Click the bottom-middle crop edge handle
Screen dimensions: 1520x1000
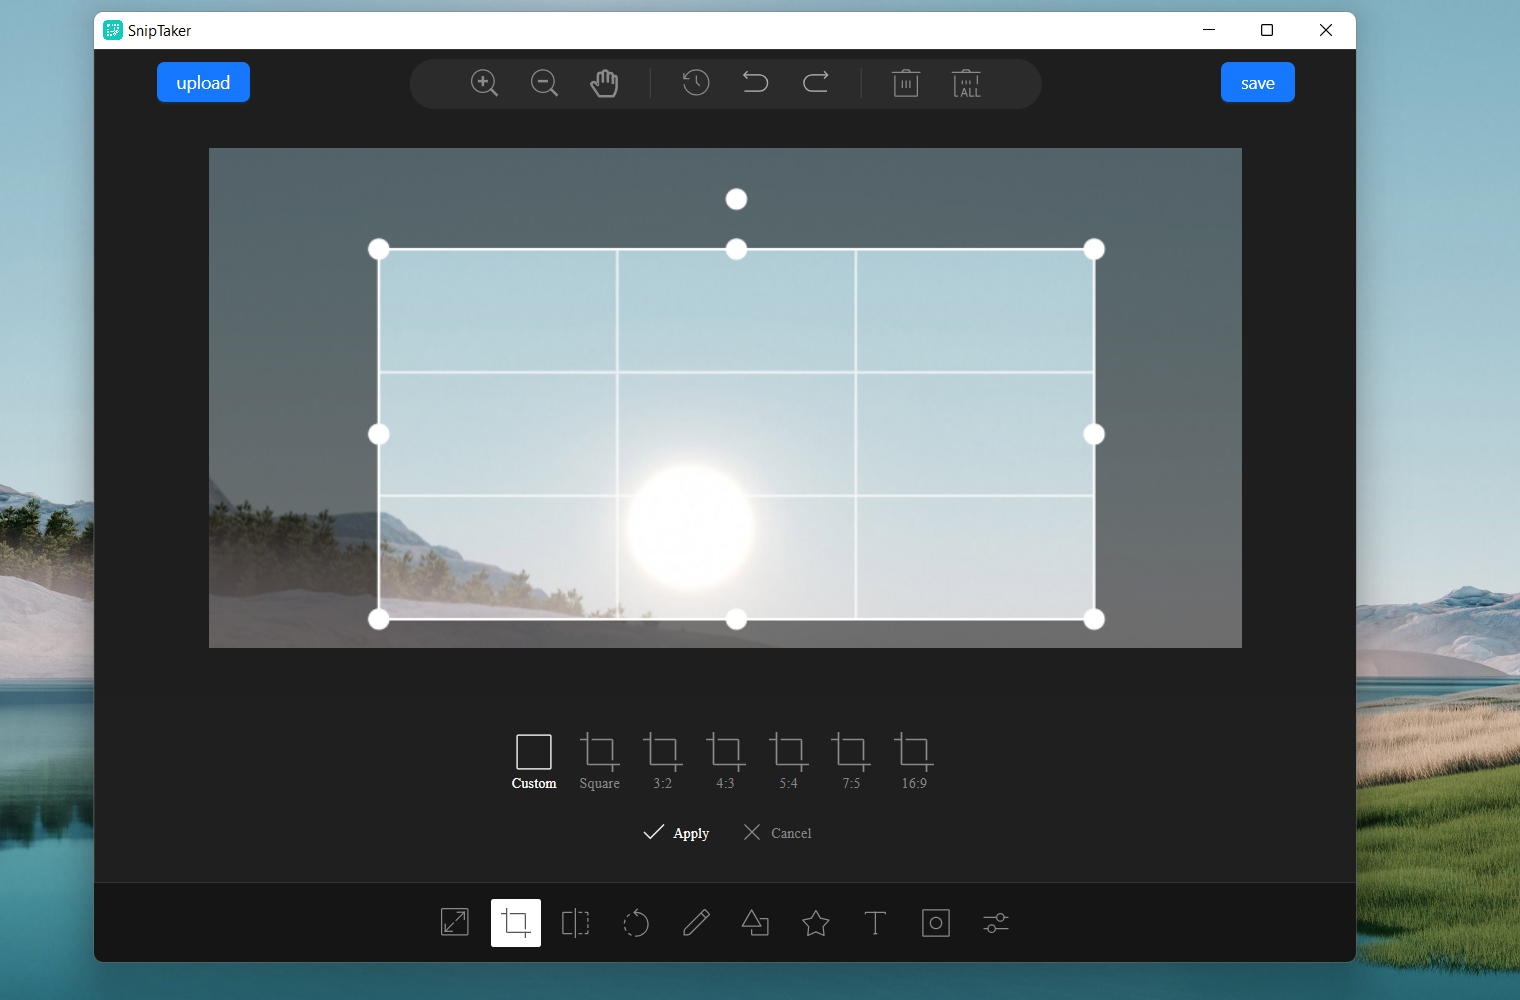click(x=736, y=619)
